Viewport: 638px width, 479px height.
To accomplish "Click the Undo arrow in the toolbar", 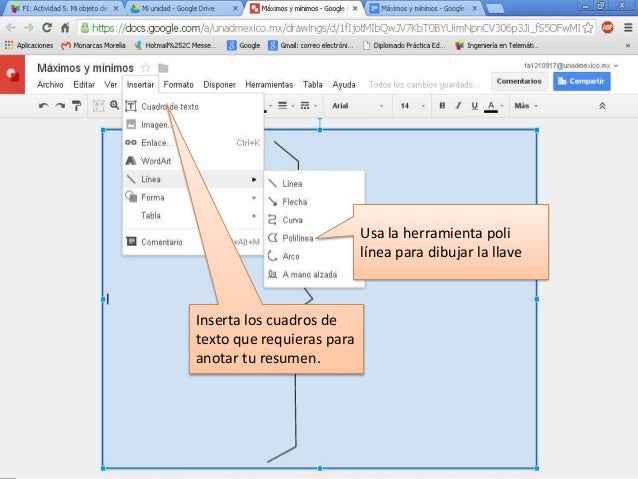I will 45,105.
